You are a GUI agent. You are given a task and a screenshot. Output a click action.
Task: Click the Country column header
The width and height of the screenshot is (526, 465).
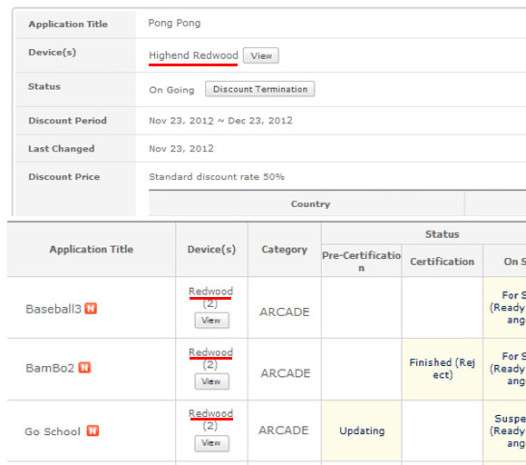310,204
